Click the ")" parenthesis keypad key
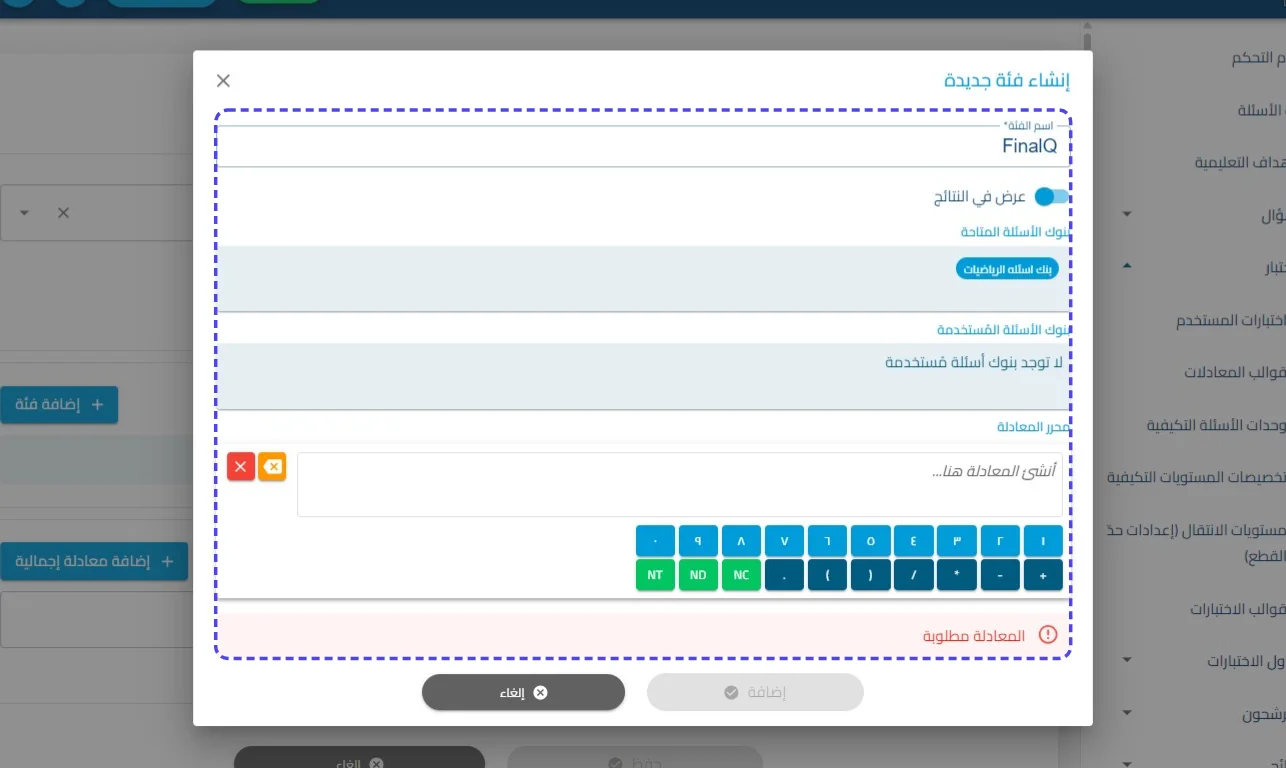Image resolution: width=1286 pixels, height=768 pixels. [x=871, y=575]
